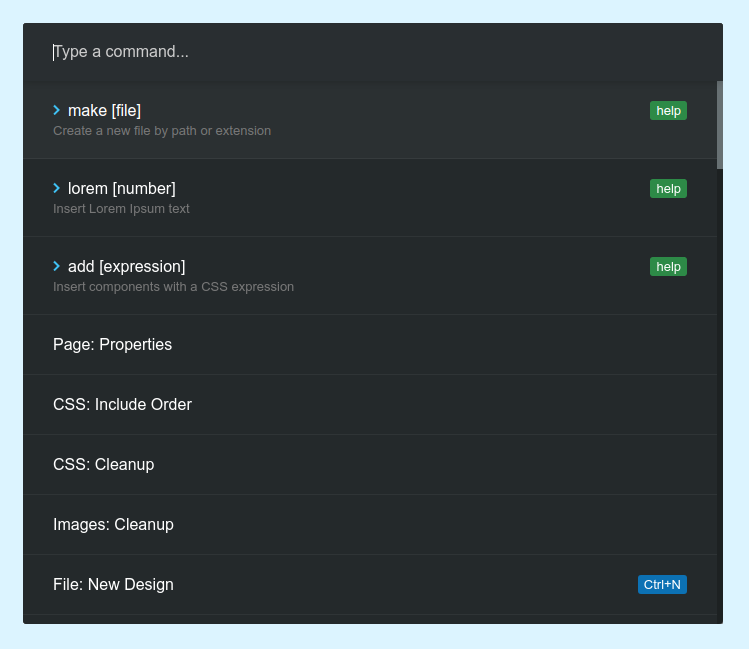The width and height of the screenshot is (749, 649).
Task: Select the add [expression] command title
Action: [x=126, y=266]
